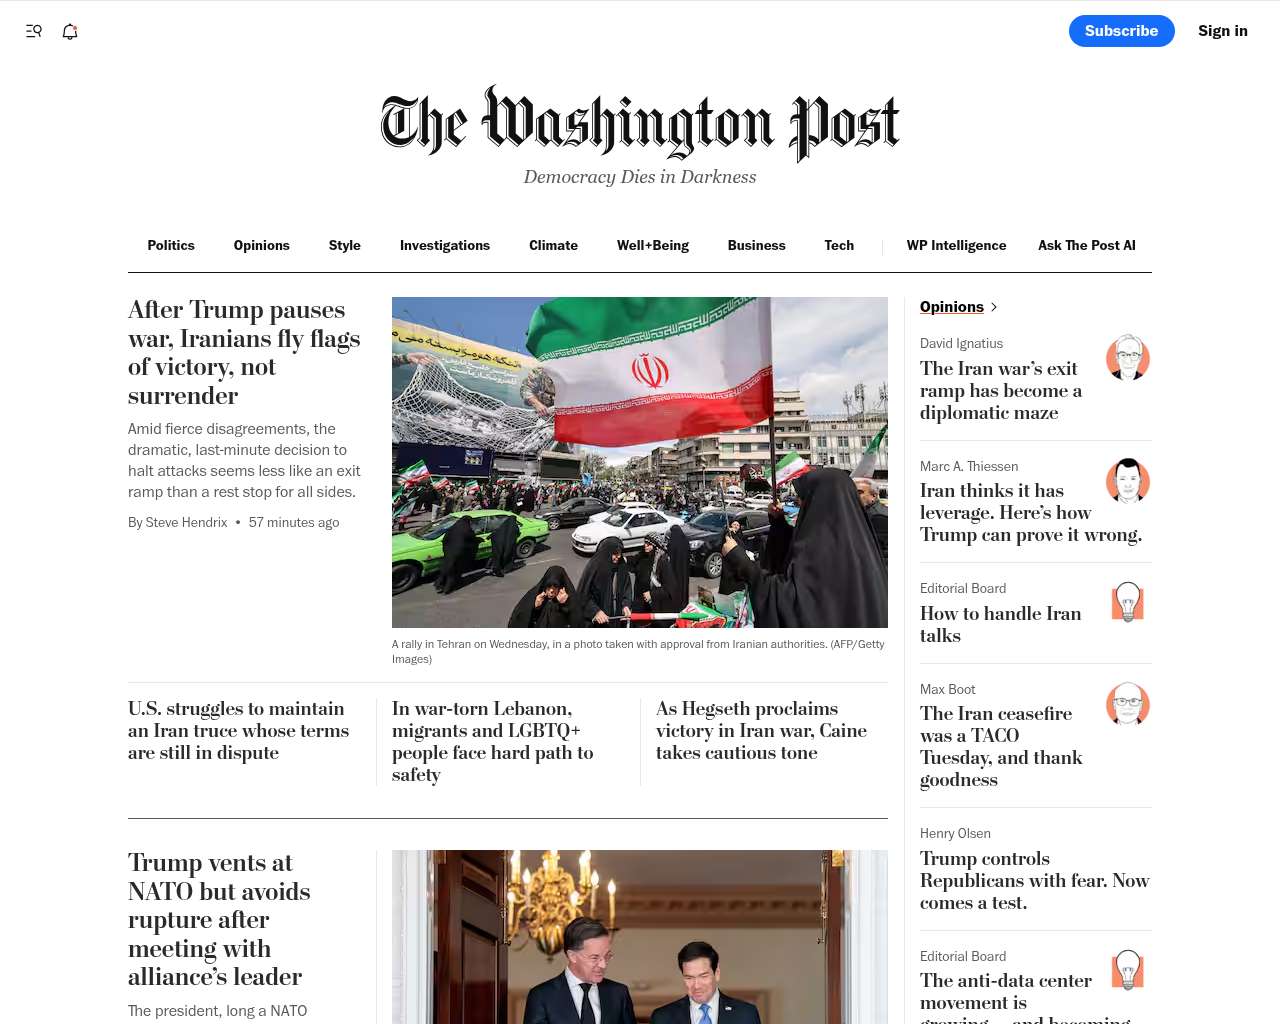The height and width of the screenshot is (1024, 1280).
Task: Click Marc A. Thiessen author portrait
Action: 1128,480
